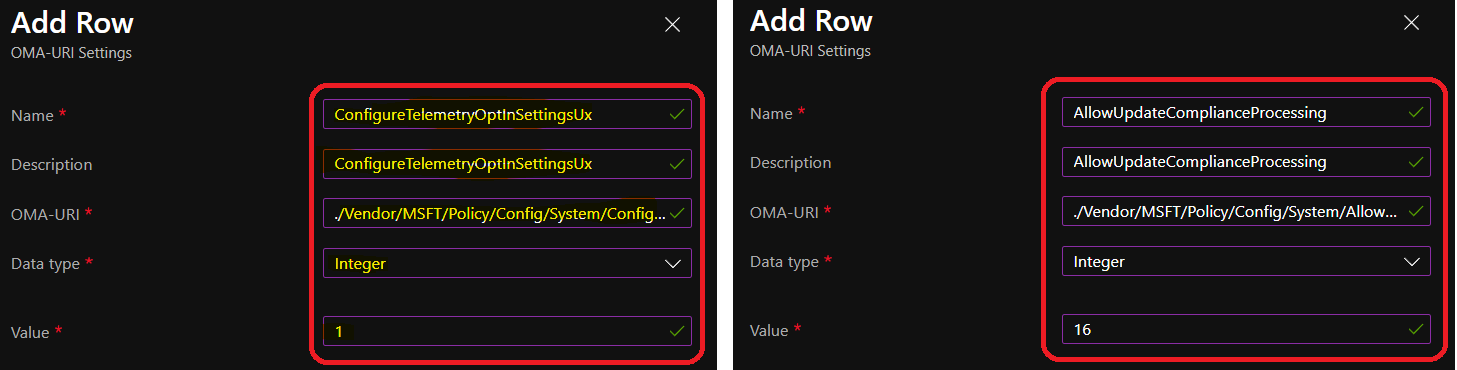
Task: Open the left Data type Integer dropdown
Action: coord(507,263)
